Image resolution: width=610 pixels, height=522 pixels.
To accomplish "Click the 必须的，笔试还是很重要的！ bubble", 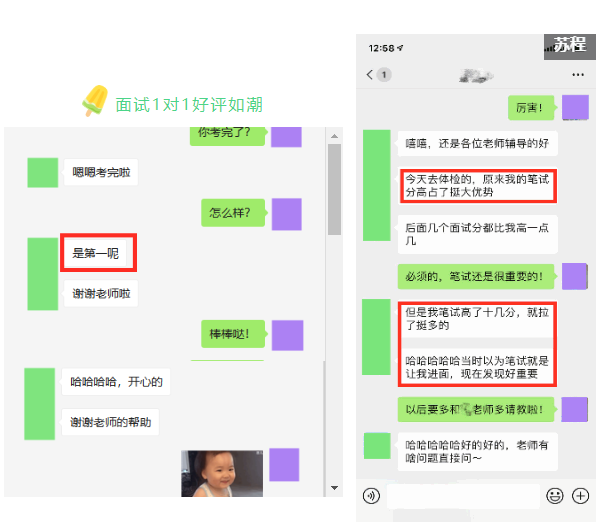I will (x=473, y=276).
